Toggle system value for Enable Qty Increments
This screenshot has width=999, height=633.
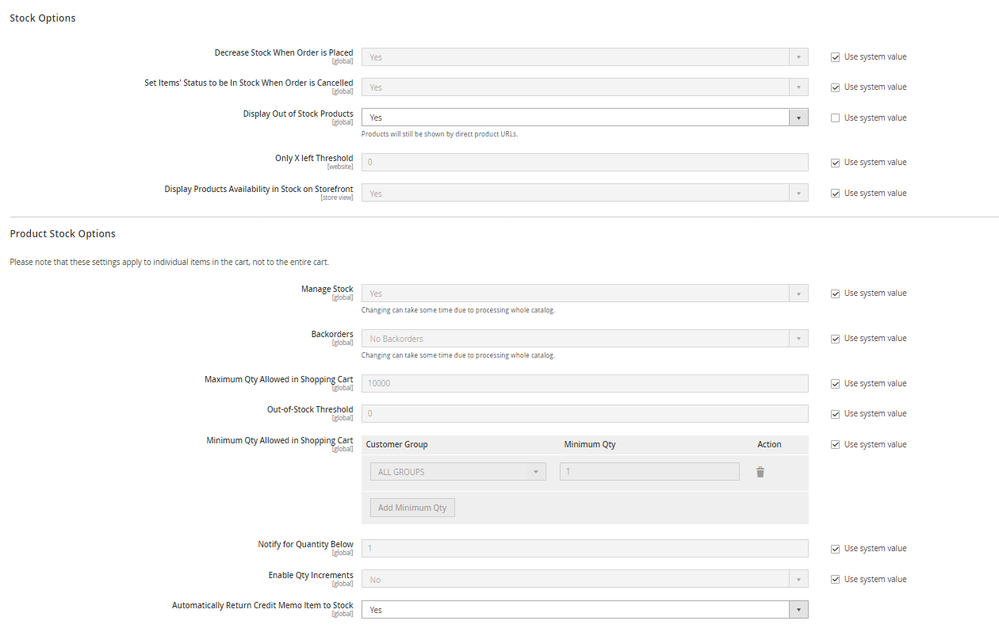coord(835,579)
